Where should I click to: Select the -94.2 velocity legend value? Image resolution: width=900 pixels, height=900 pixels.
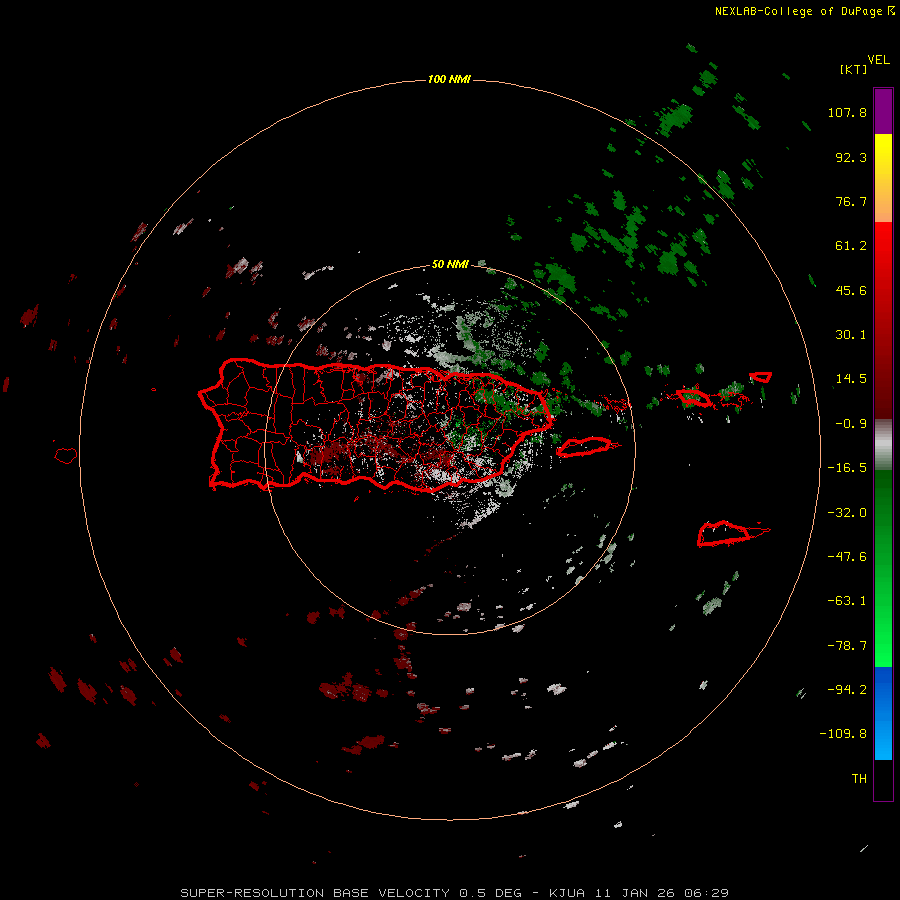(847, 690)
